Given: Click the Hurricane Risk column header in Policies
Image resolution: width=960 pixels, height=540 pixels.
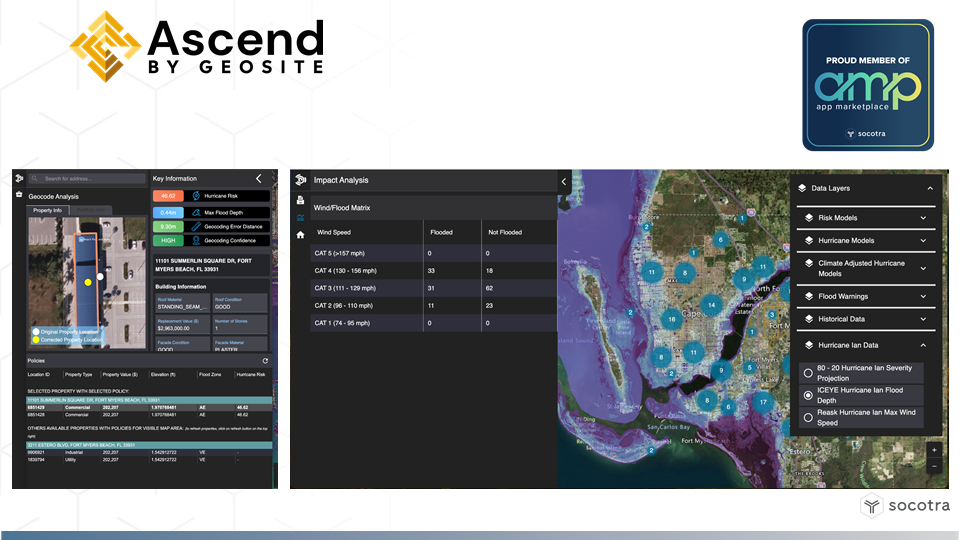Looking at the screenshot, I should click(x=251, y=374).
